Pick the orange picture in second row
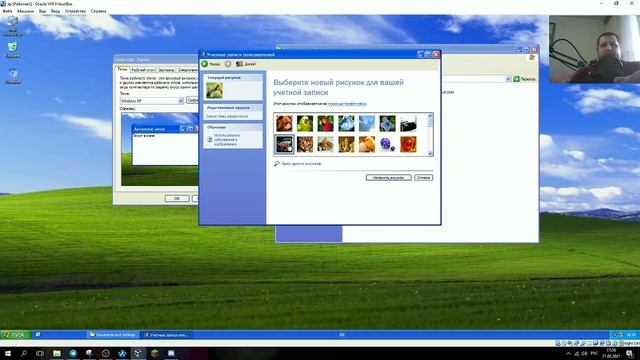The image size is (640, 360). tap(367, 144)
